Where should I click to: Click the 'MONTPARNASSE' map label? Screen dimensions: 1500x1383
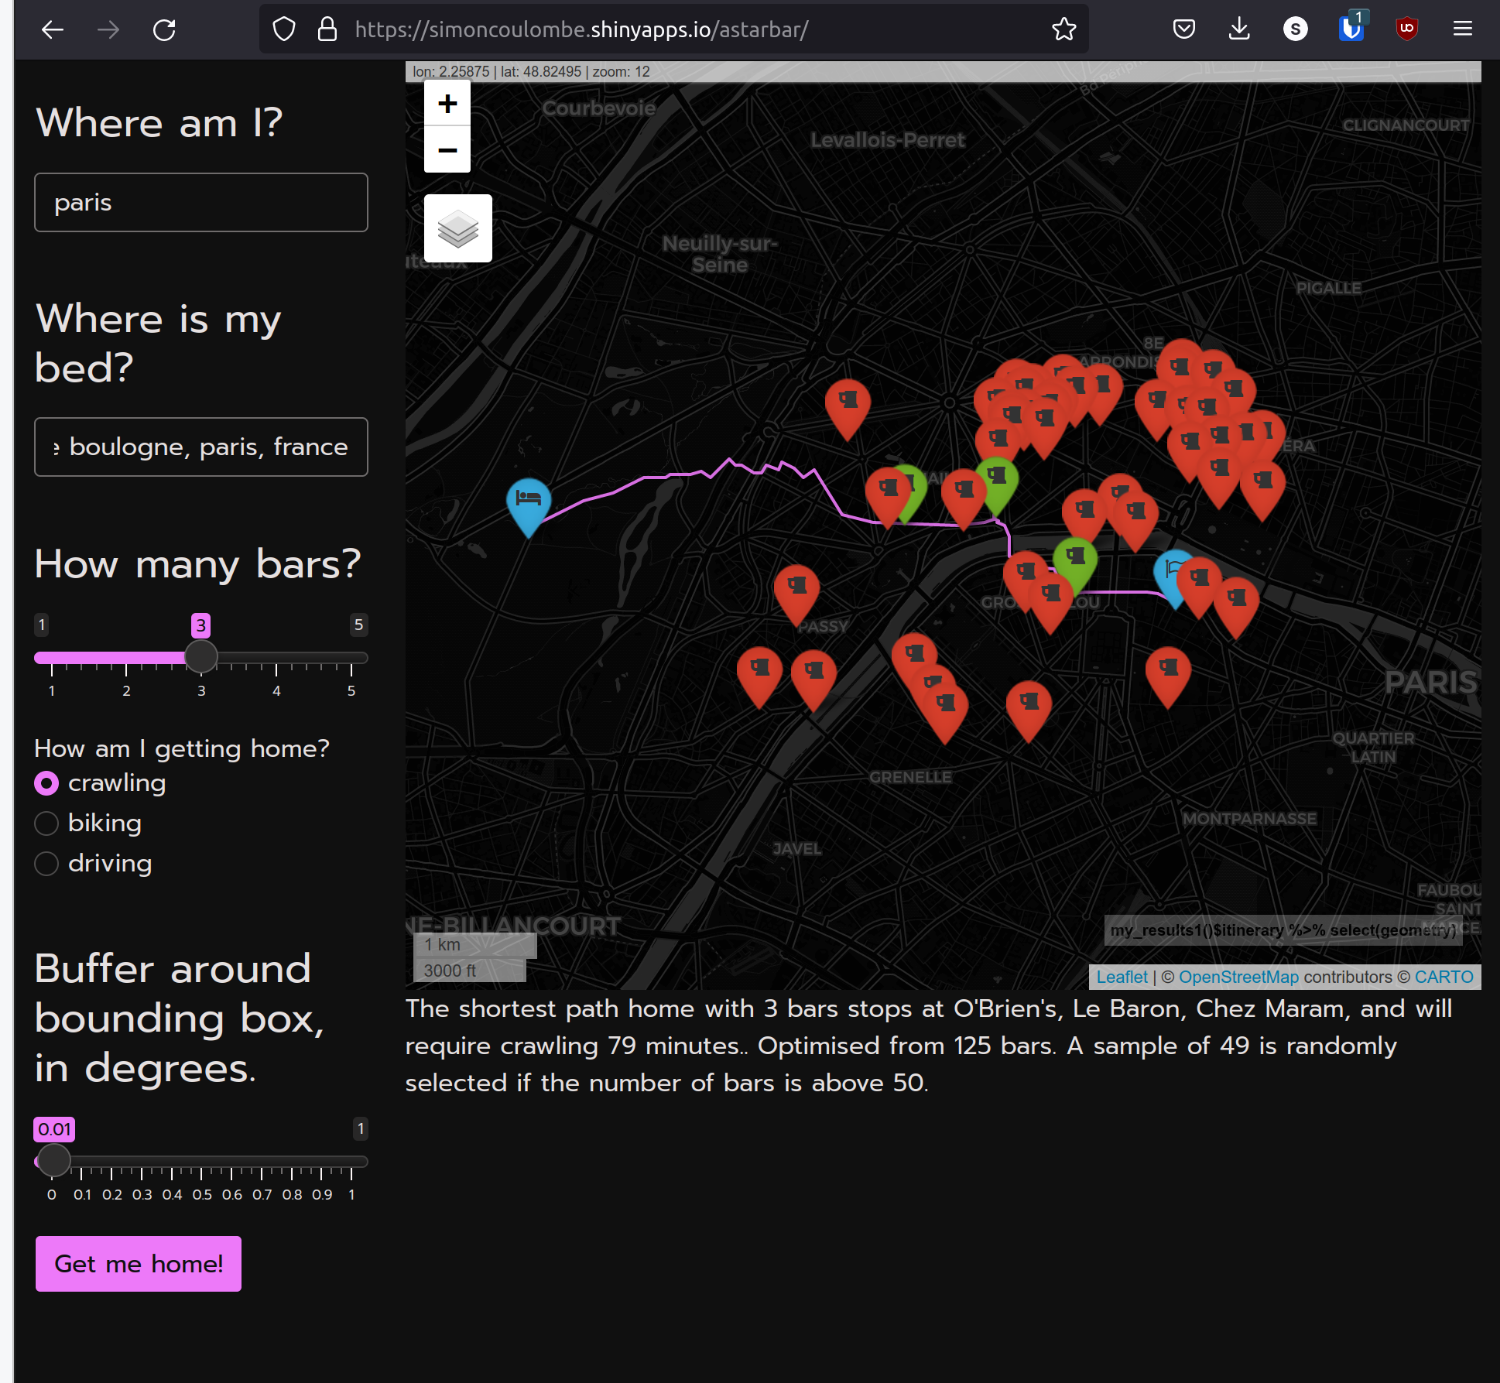pyautogui.click(x=1250, y=819)
